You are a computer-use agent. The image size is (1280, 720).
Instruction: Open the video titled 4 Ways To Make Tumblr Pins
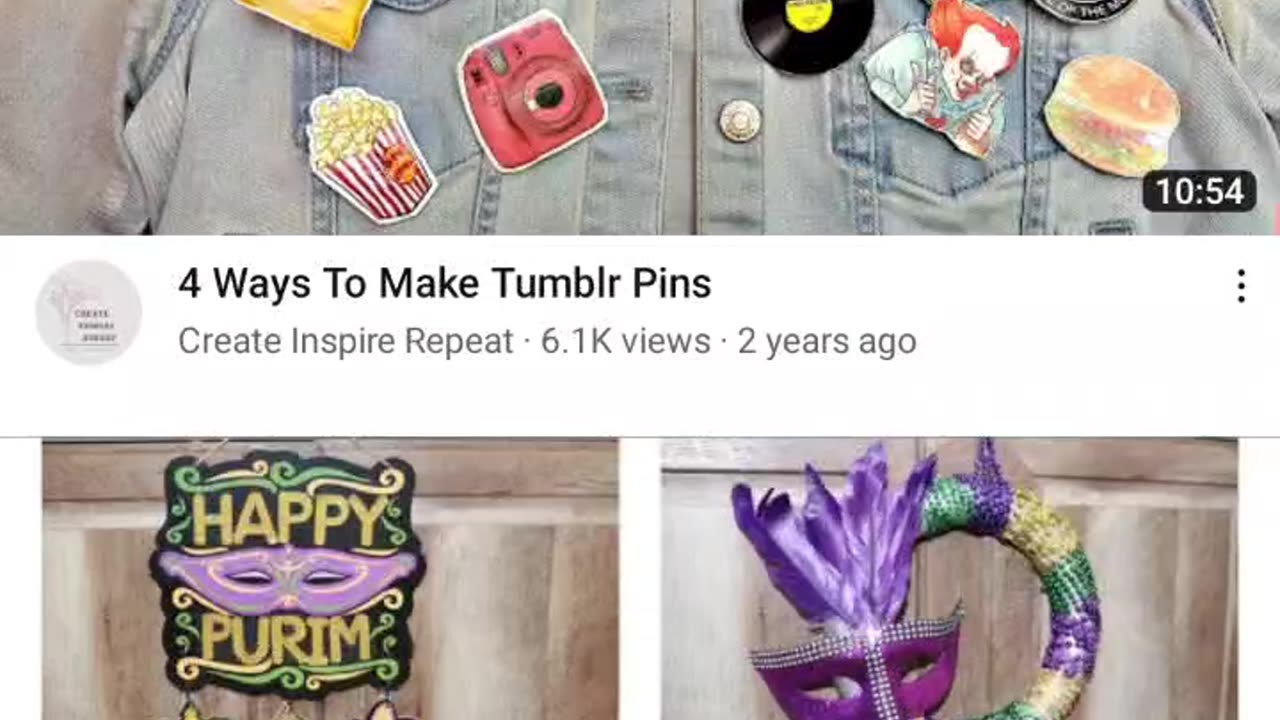click(x=445, y=284)
